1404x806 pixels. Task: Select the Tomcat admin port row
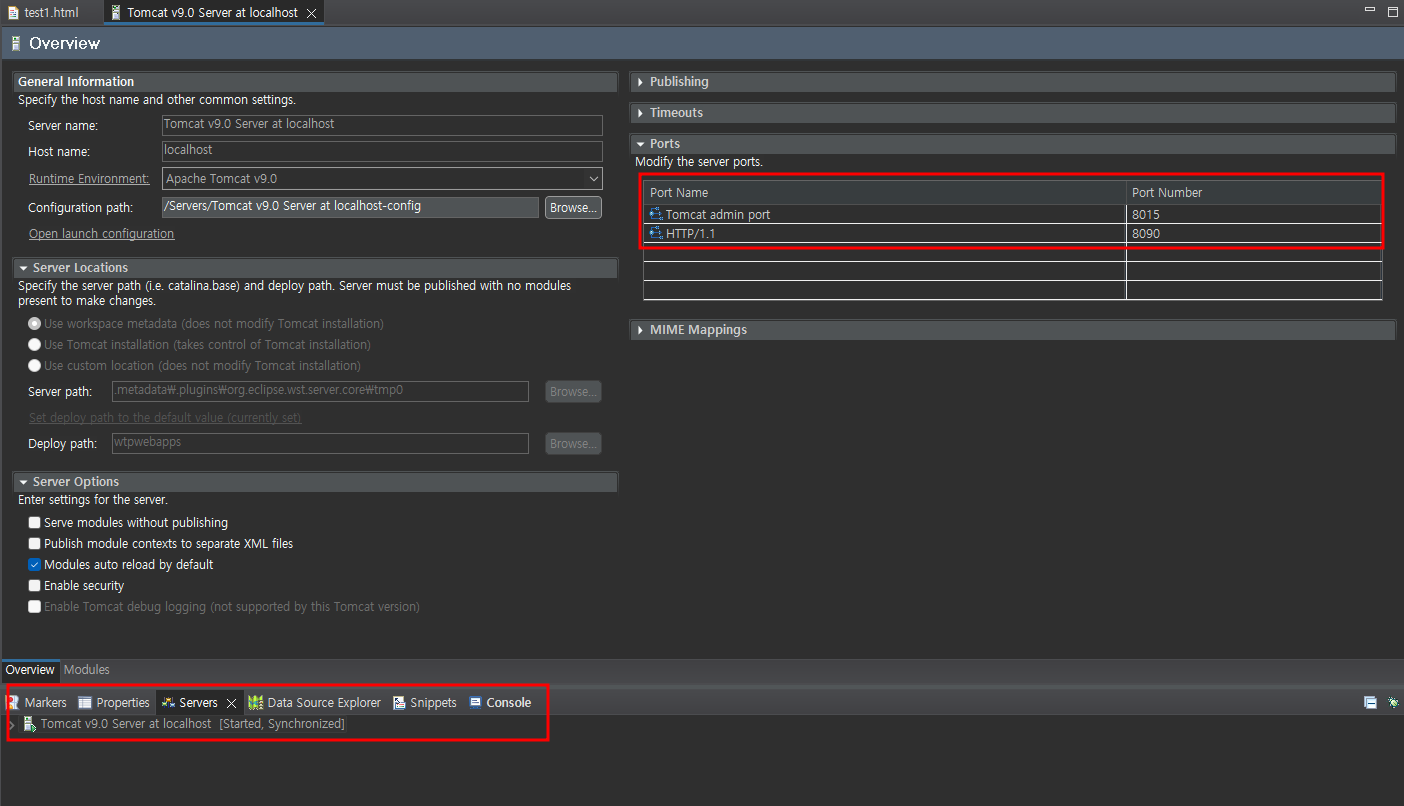coord(1013,215)
